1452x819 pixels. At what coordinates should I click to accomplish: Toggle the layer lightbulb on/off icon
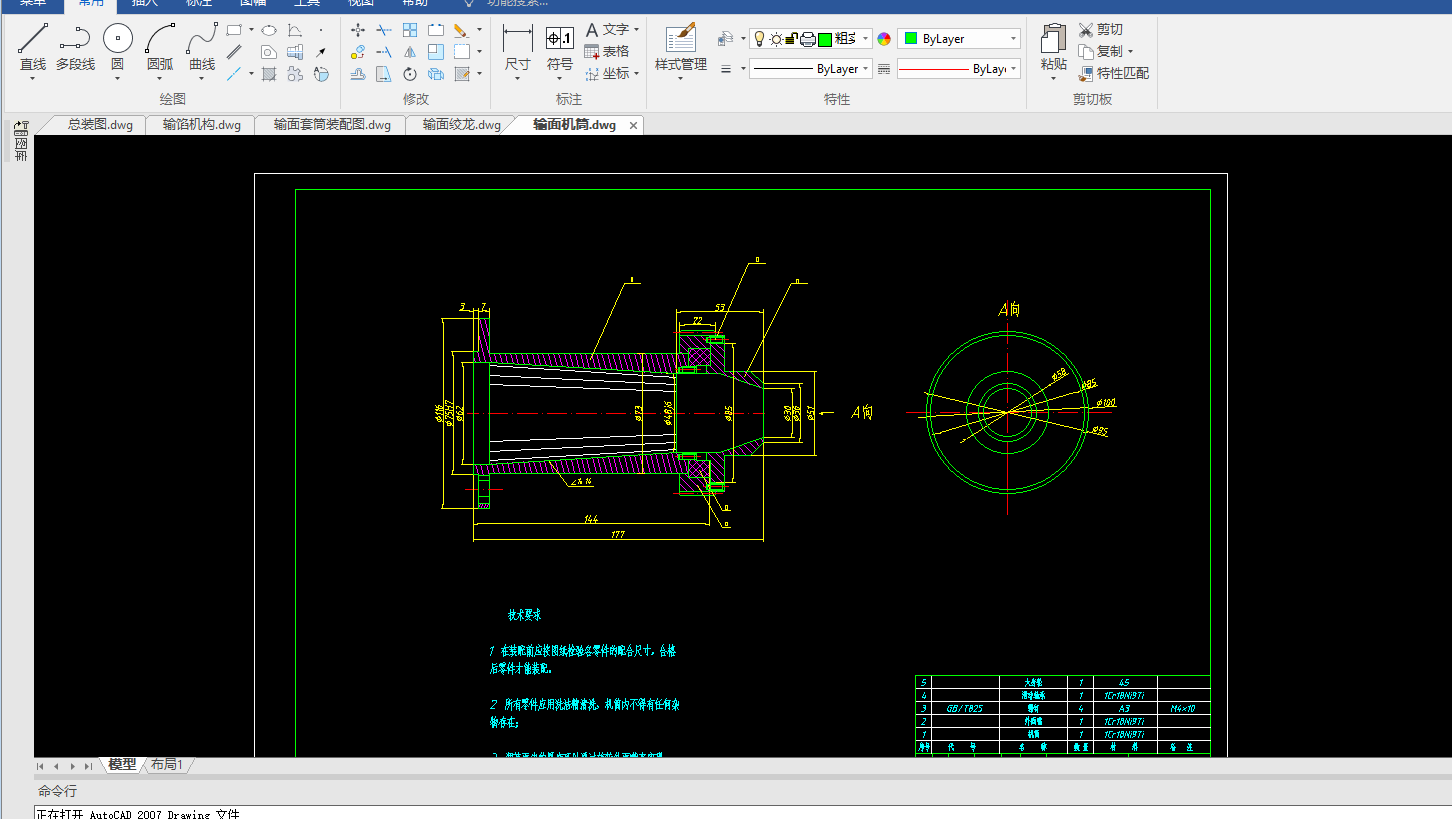click(x=759, y=39)
